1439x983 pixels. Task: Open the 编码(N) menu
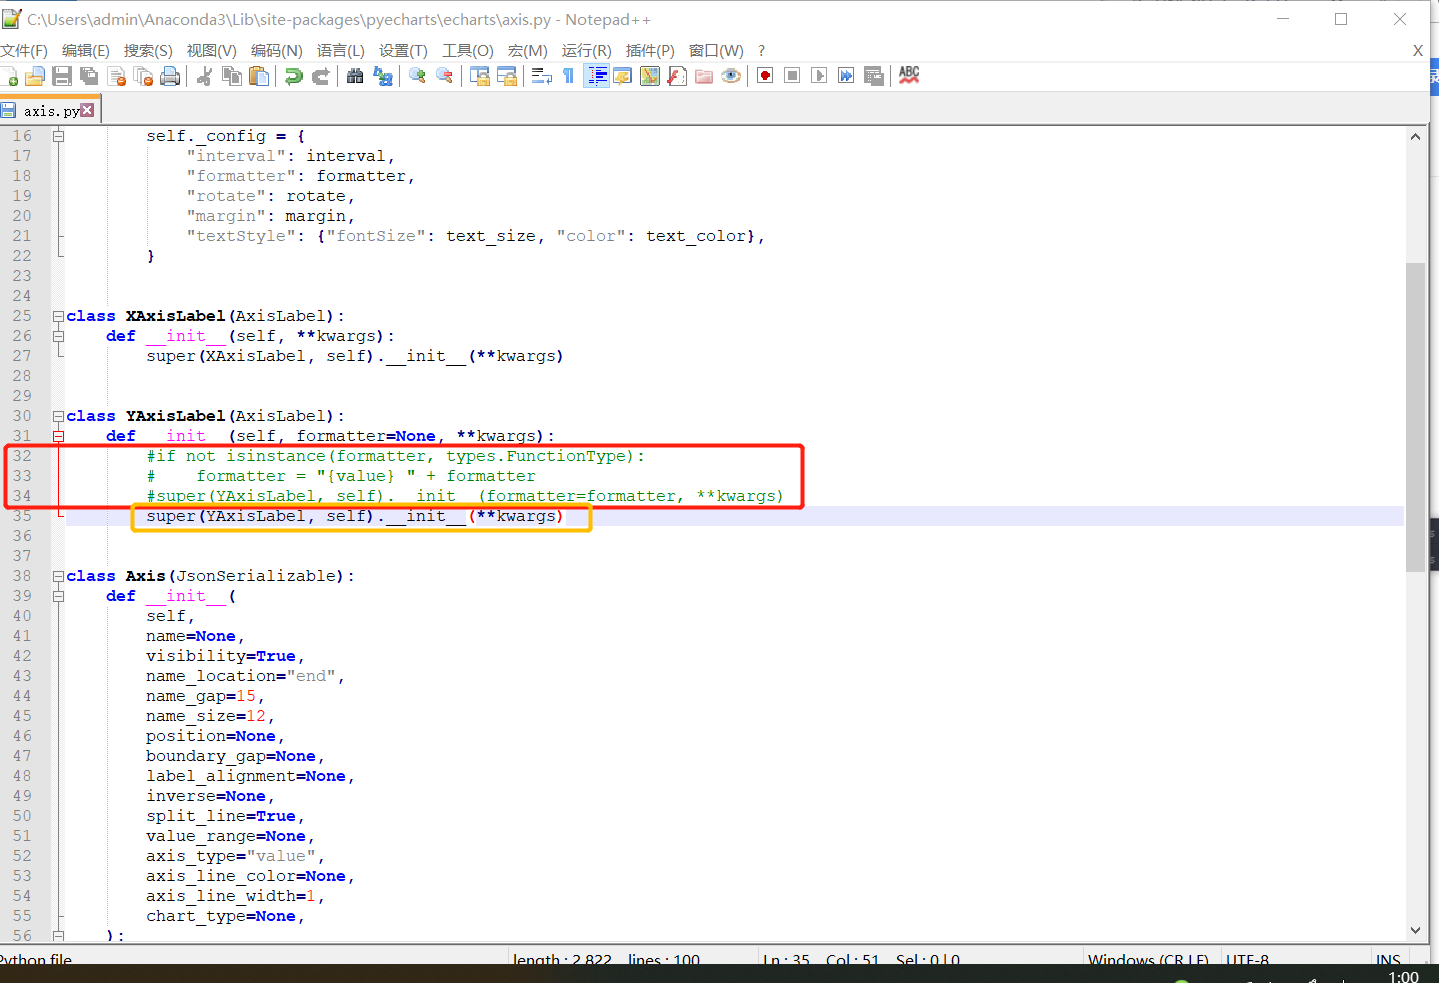tap(276, 51)
